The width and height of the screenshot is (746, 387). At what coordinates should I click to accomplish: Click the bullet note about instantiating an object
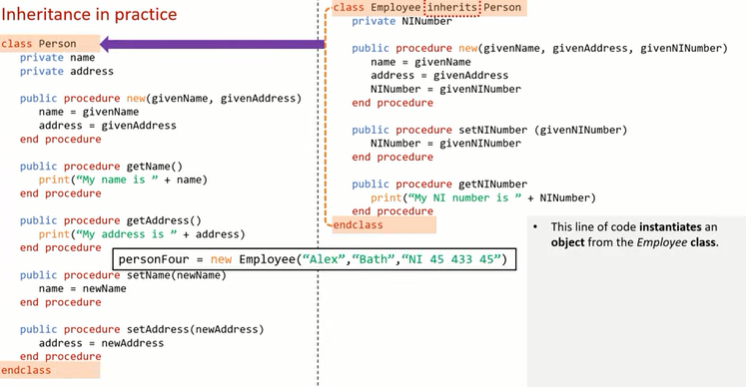click(x=634, y=235)
